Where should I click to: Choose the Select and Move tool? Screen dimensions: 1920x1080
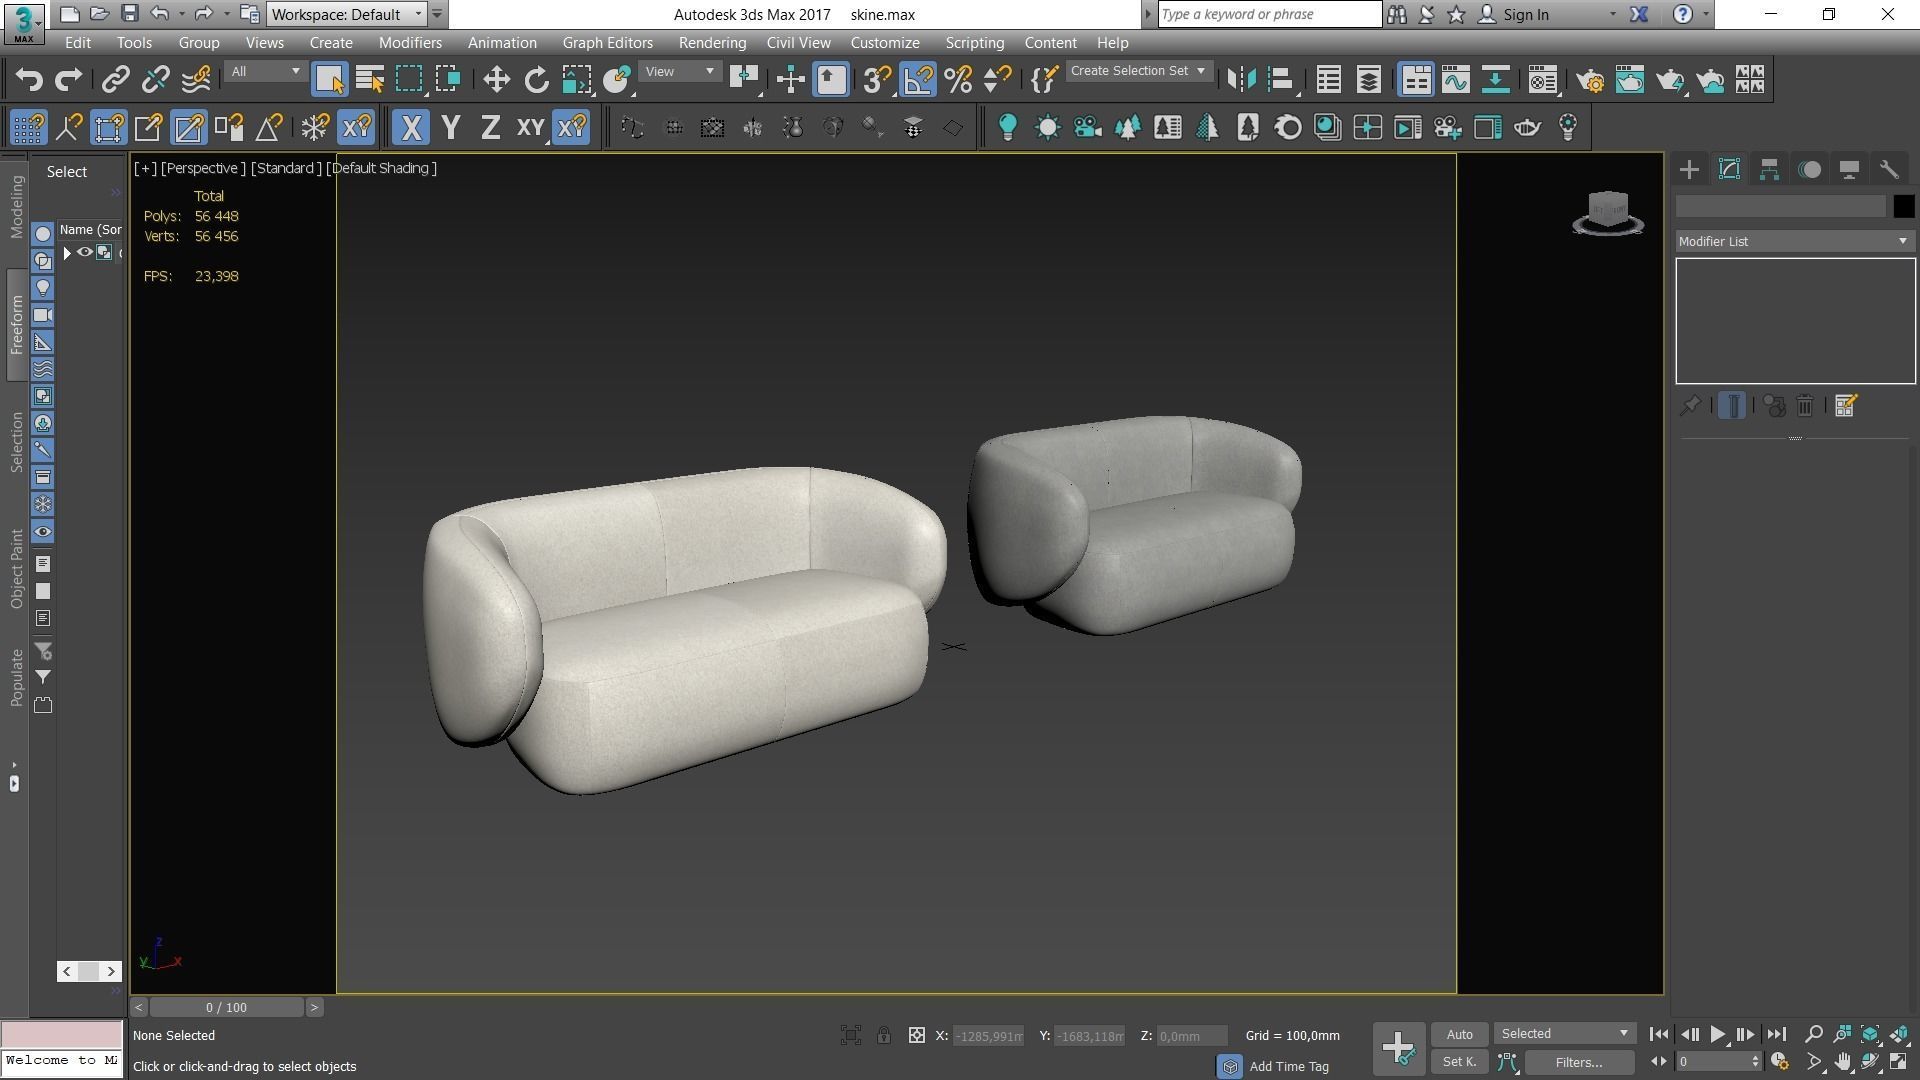click(x=496, y=79)
